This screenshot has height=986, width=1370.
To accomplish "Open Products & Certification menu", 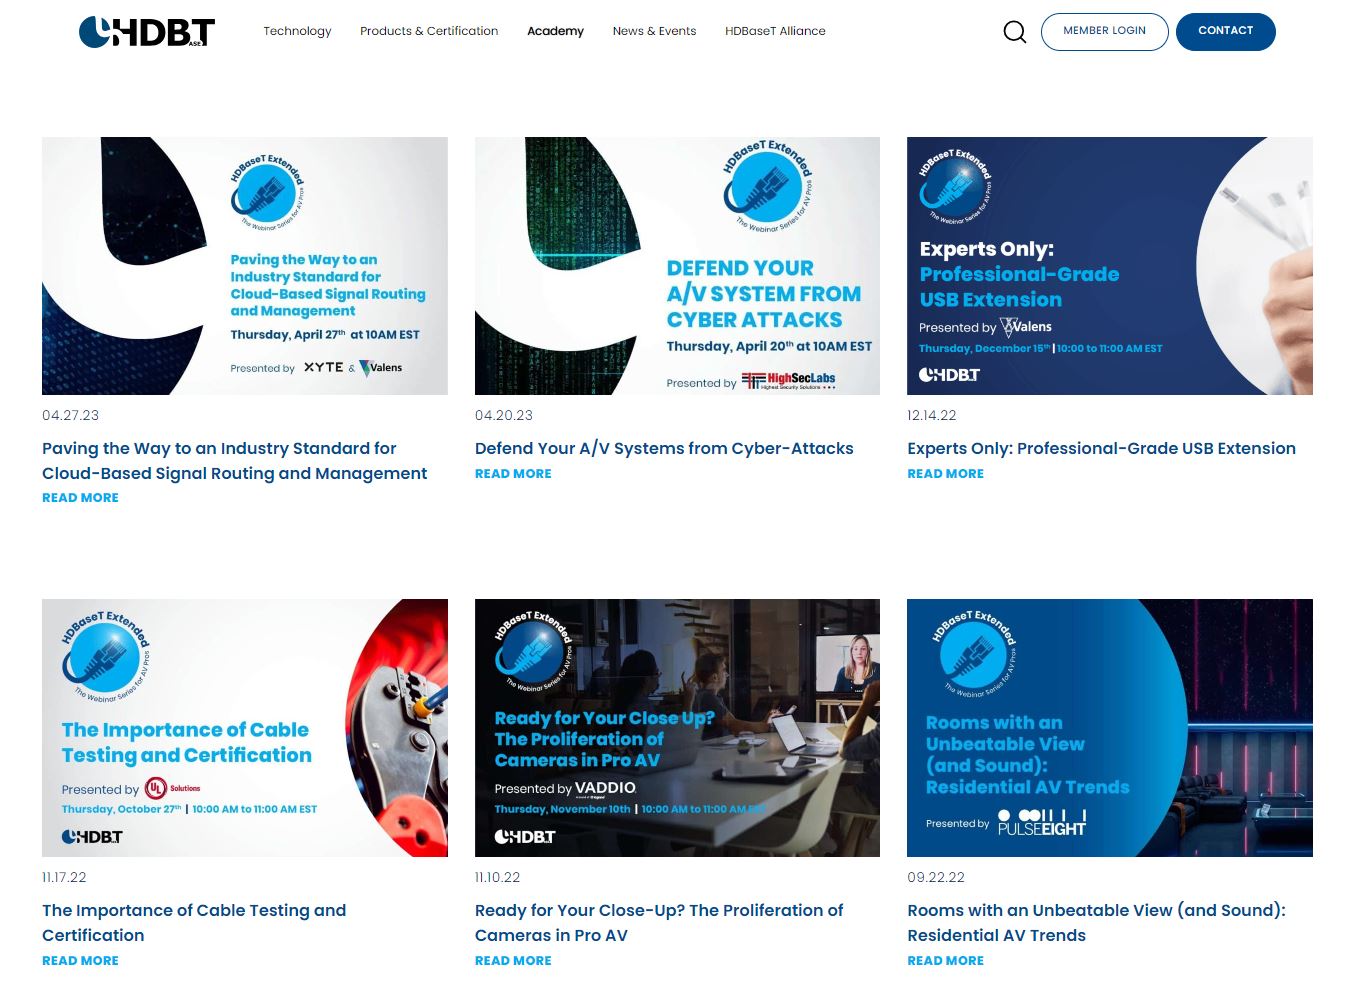I will [x=428, y=31].
